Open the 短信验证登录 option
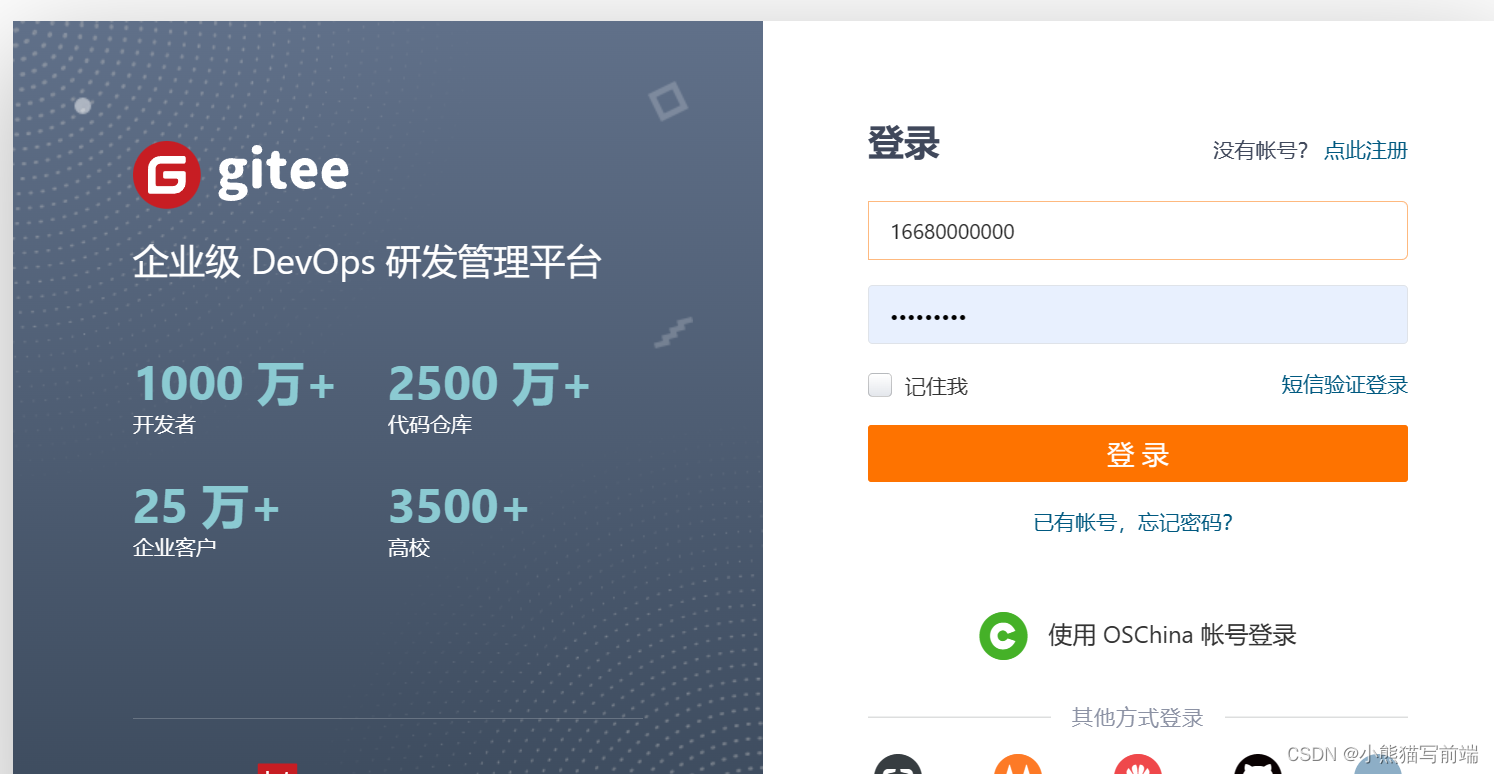This screenshot has width=1494, height=774. [1345, 384]
